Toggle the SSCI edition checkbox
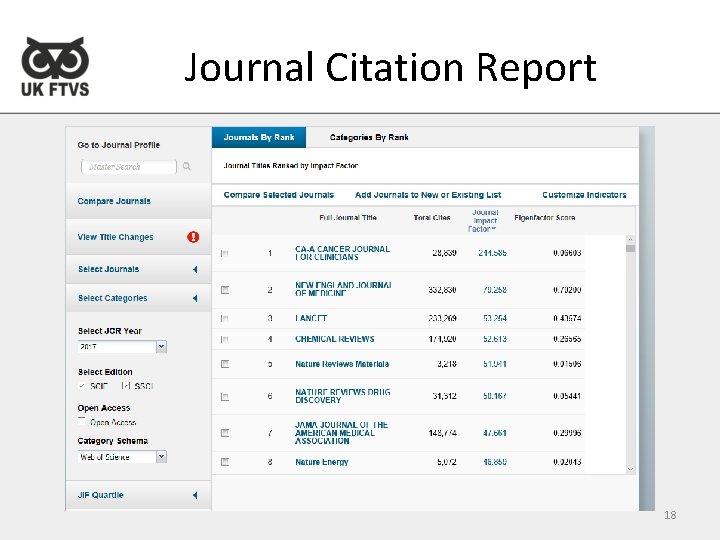720x540 pixels. point(126,386)
